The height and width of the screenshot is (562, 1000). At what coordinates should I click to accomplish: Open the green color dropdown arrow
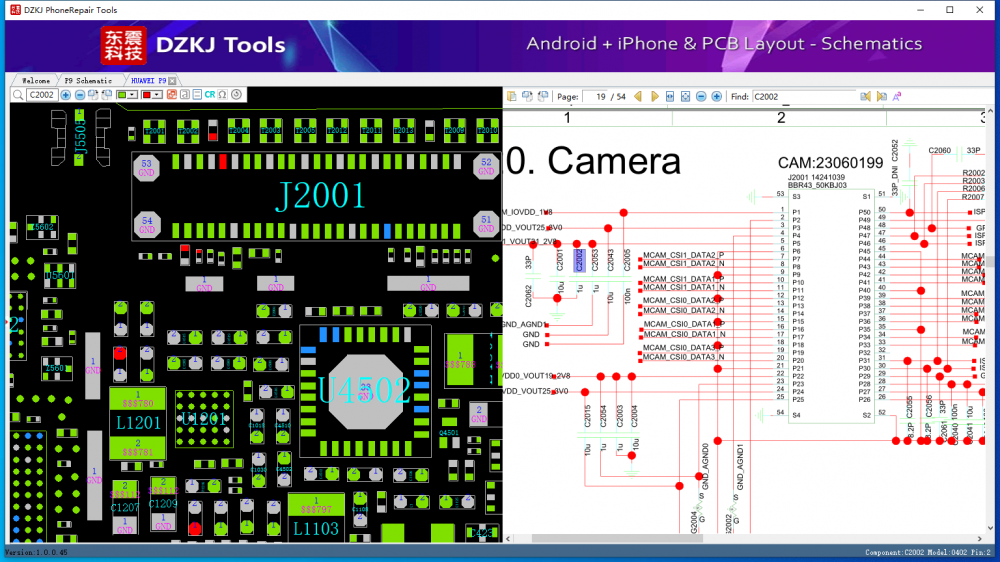132,95
